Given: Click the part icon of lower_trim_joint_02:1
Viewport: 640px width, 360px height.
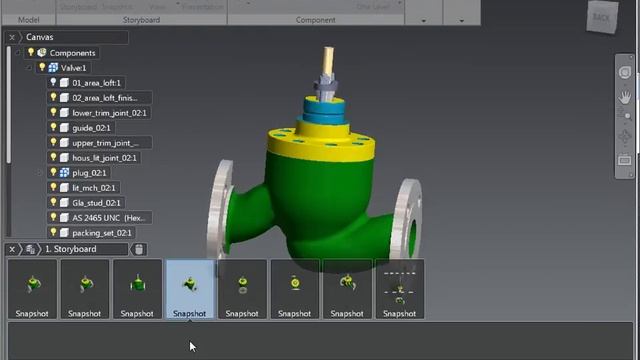Looking at the screenshot, I should (x=64, y=113).
